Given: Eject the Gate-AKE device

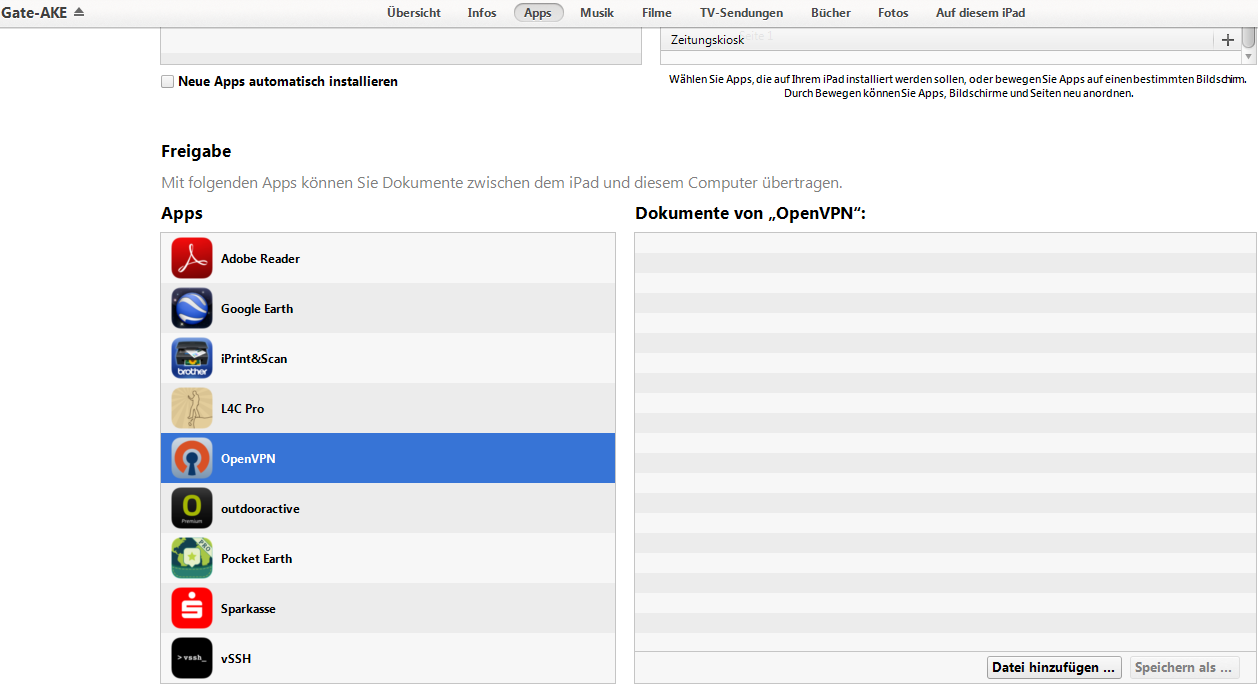Looking at the screenshot, I should 79,12.
